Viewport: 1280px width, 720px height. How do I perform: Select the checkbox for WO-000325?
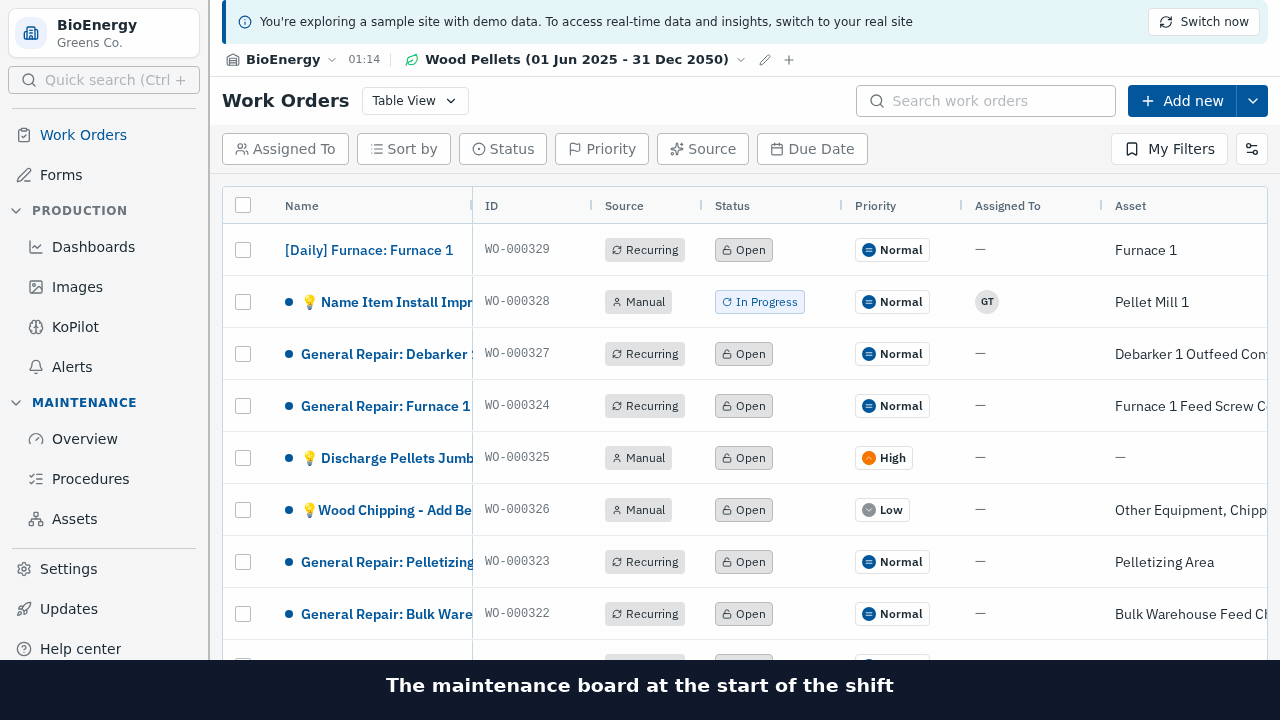(243, 458)
